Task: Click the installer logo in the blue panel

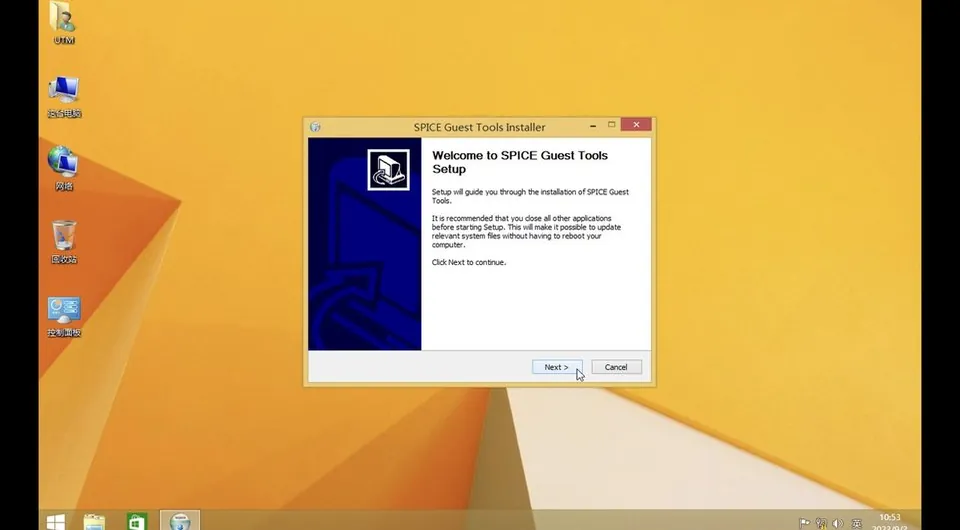Action: pos(389,170)
